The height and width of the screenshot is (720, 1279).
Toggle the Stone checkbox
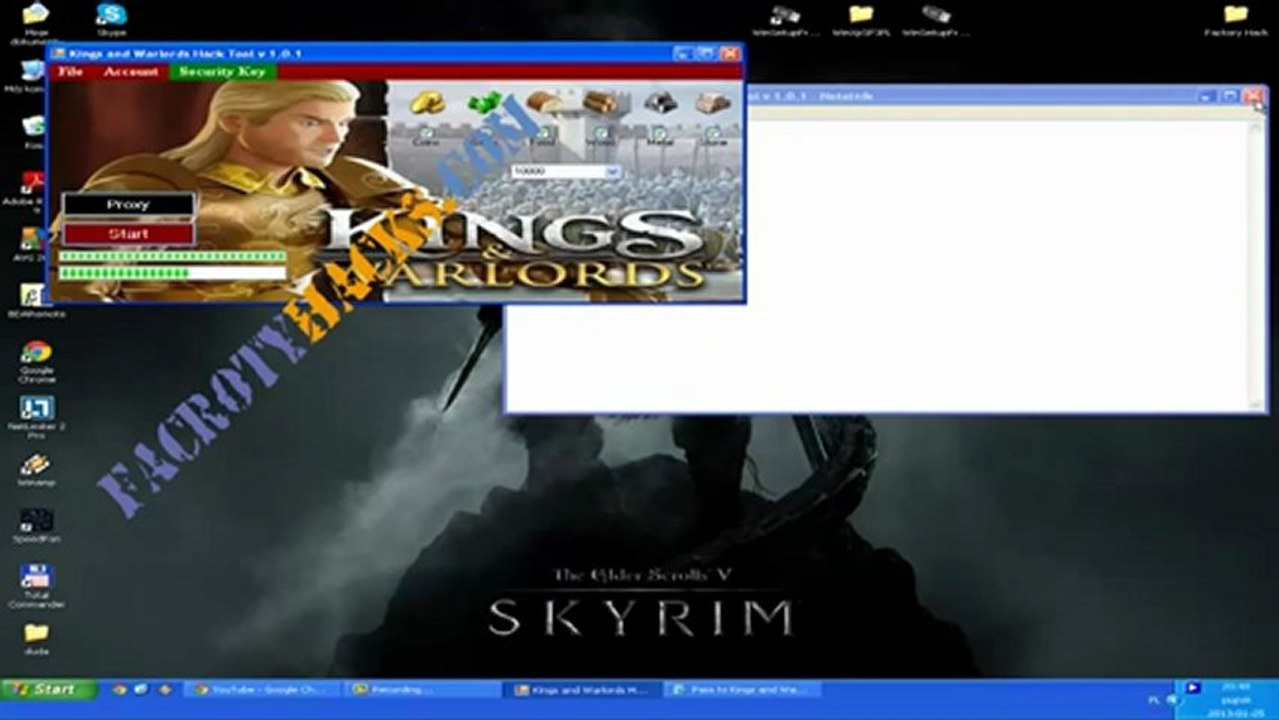pos(713,132)
